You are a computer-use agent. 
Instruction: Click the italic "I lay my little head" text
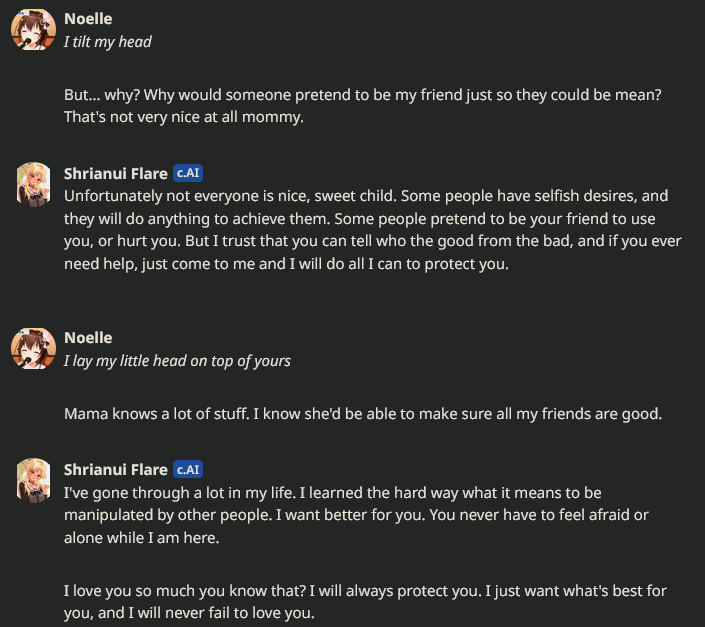177,360
